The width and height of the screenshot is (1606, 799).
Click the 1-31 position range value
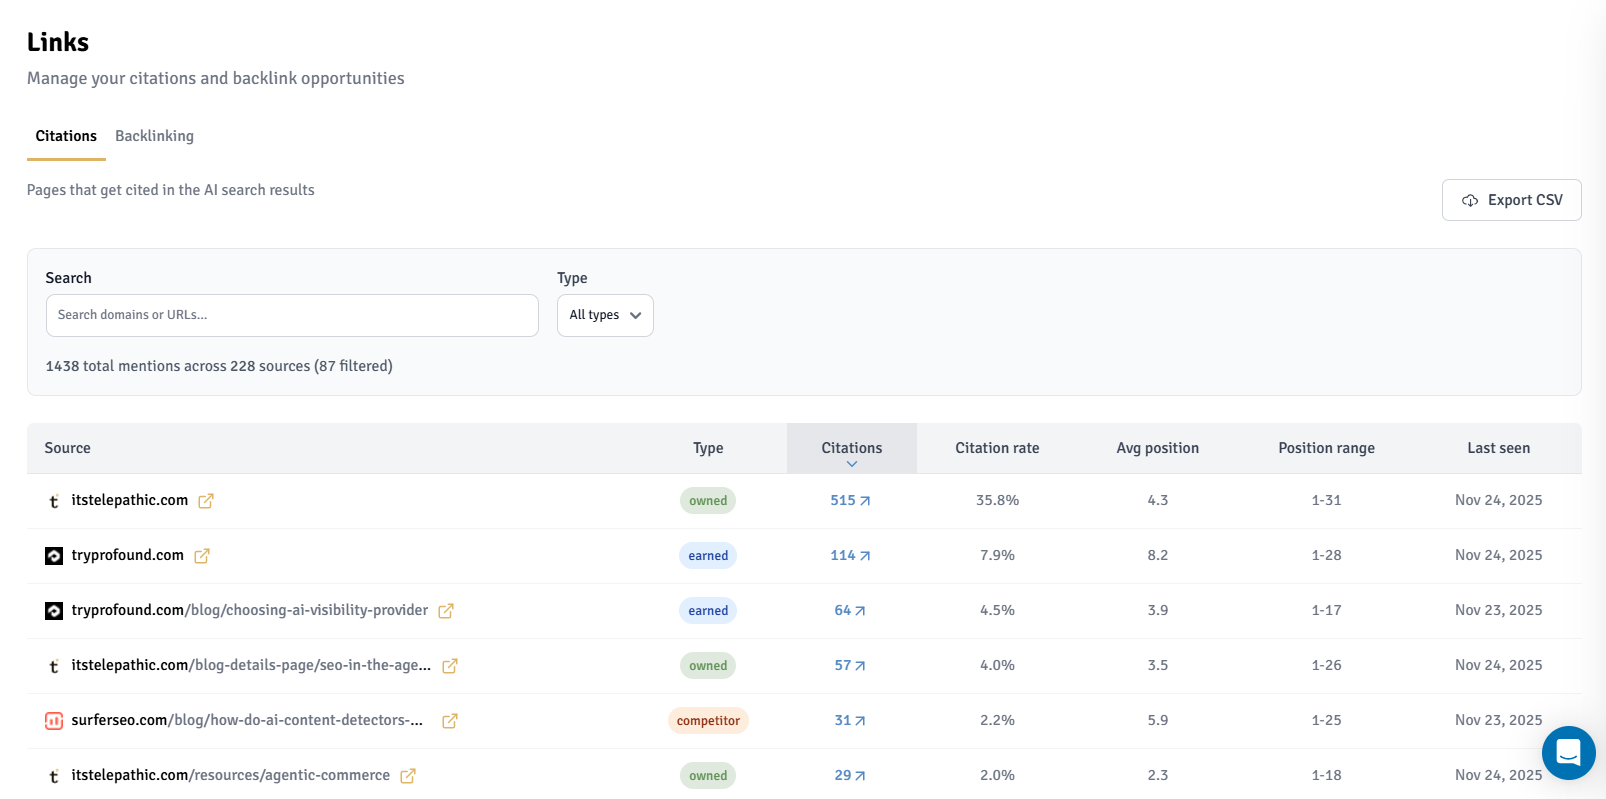coord(1326,500)
